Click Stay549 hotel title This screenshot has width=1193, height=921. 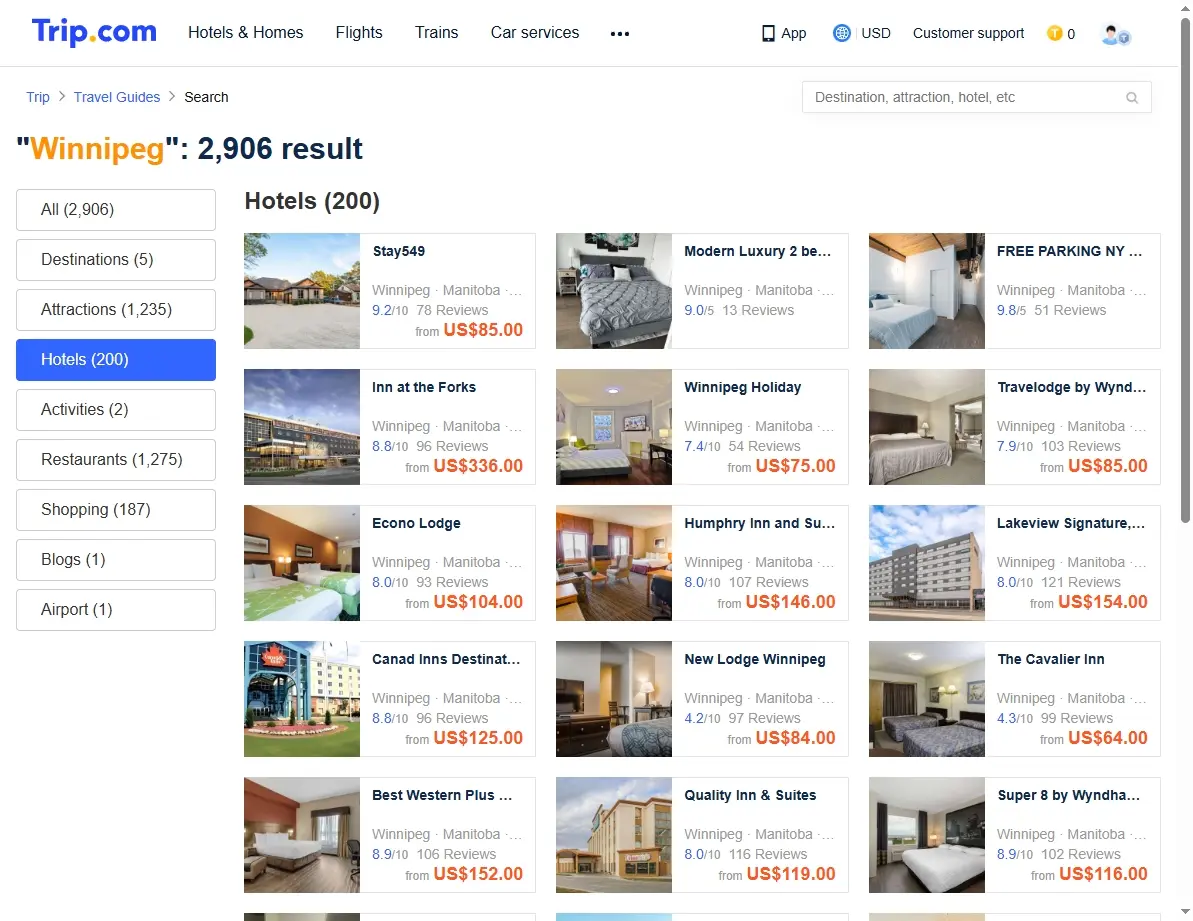[399, 252]
